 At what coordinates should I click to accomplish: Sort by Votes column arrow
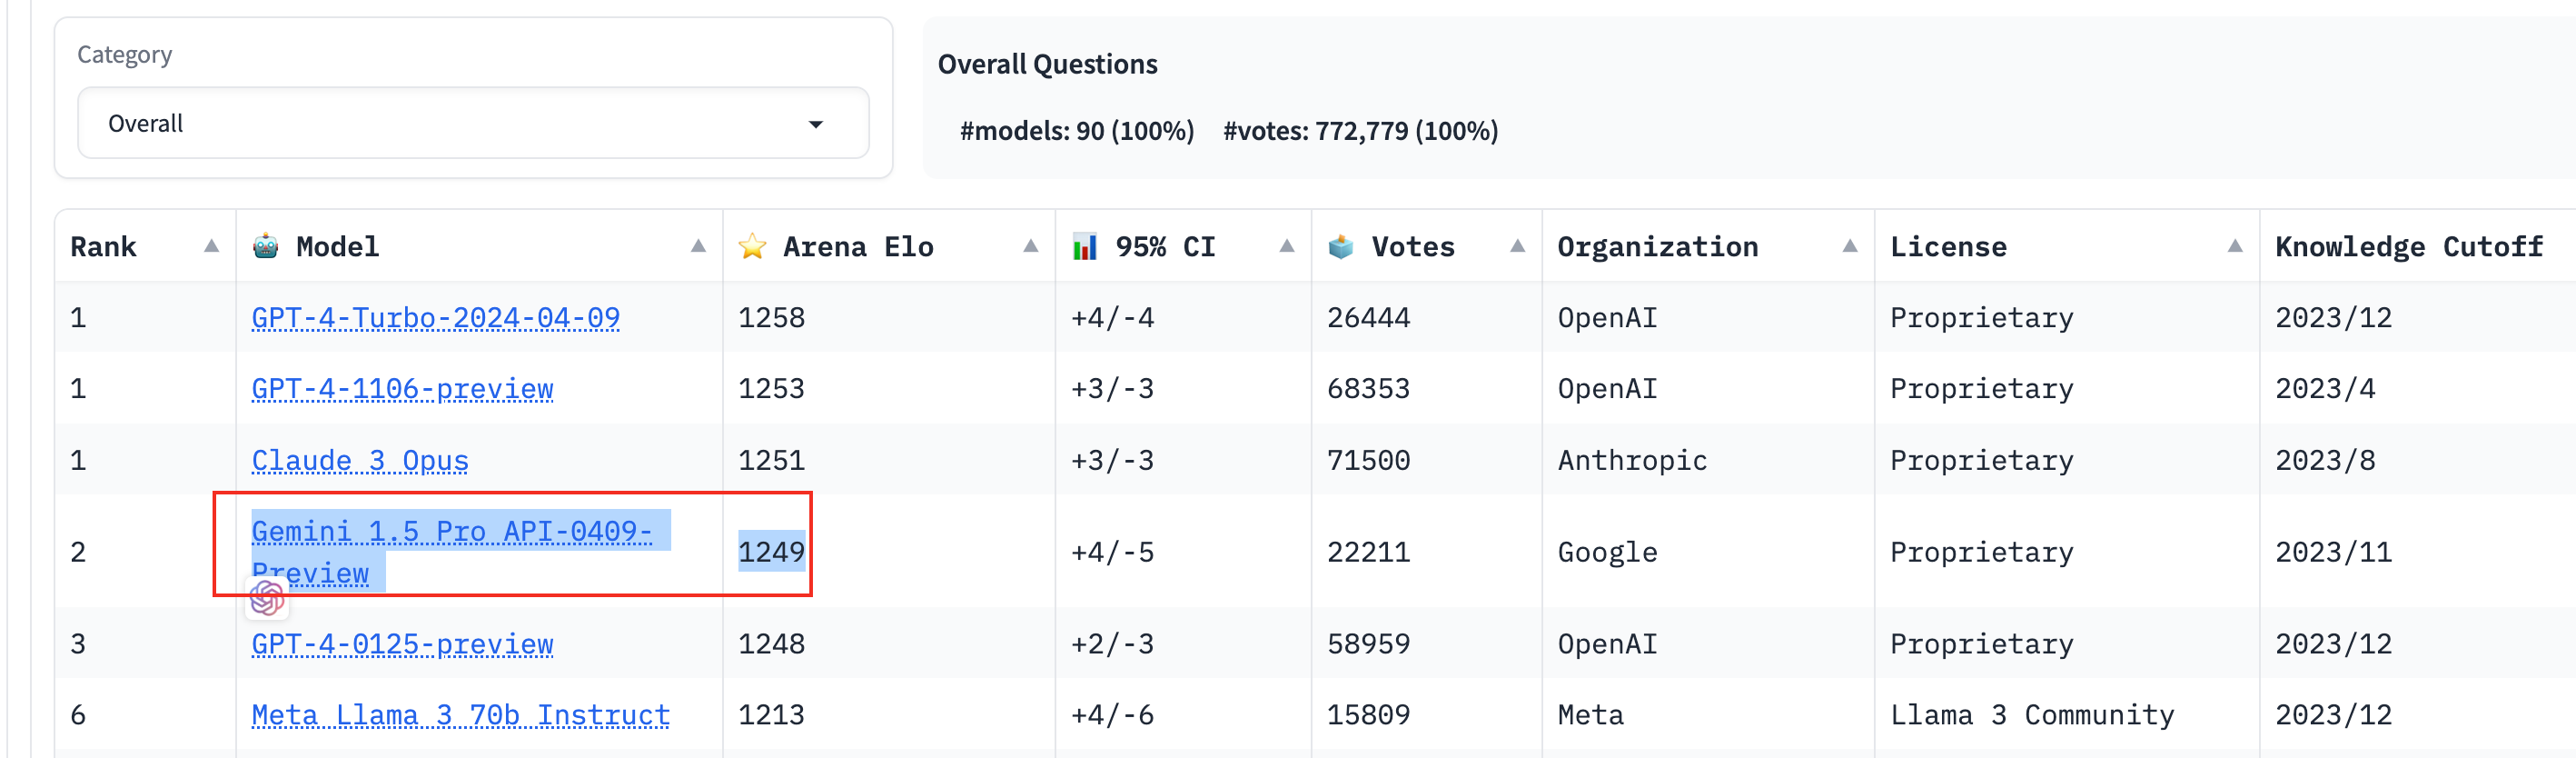(1517, 246)
